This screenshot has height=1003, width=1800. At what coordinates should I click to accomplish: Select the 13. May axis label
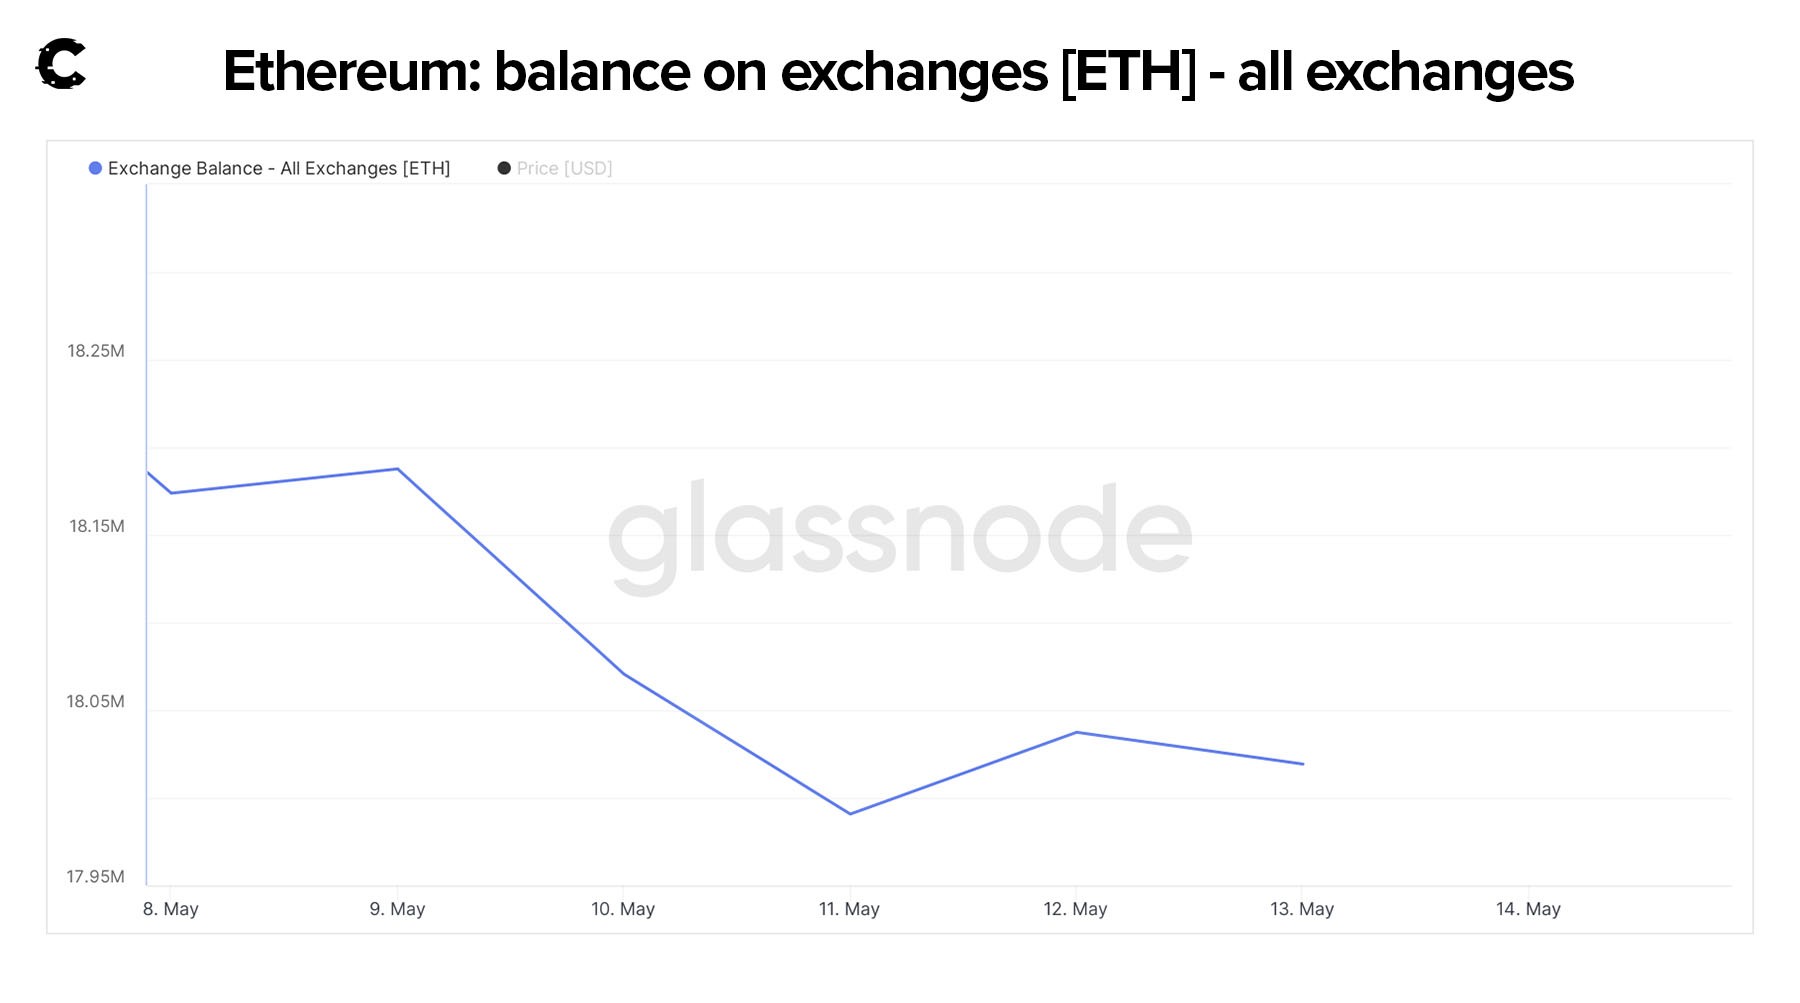pyautogui.click(x=1302, y=909)
